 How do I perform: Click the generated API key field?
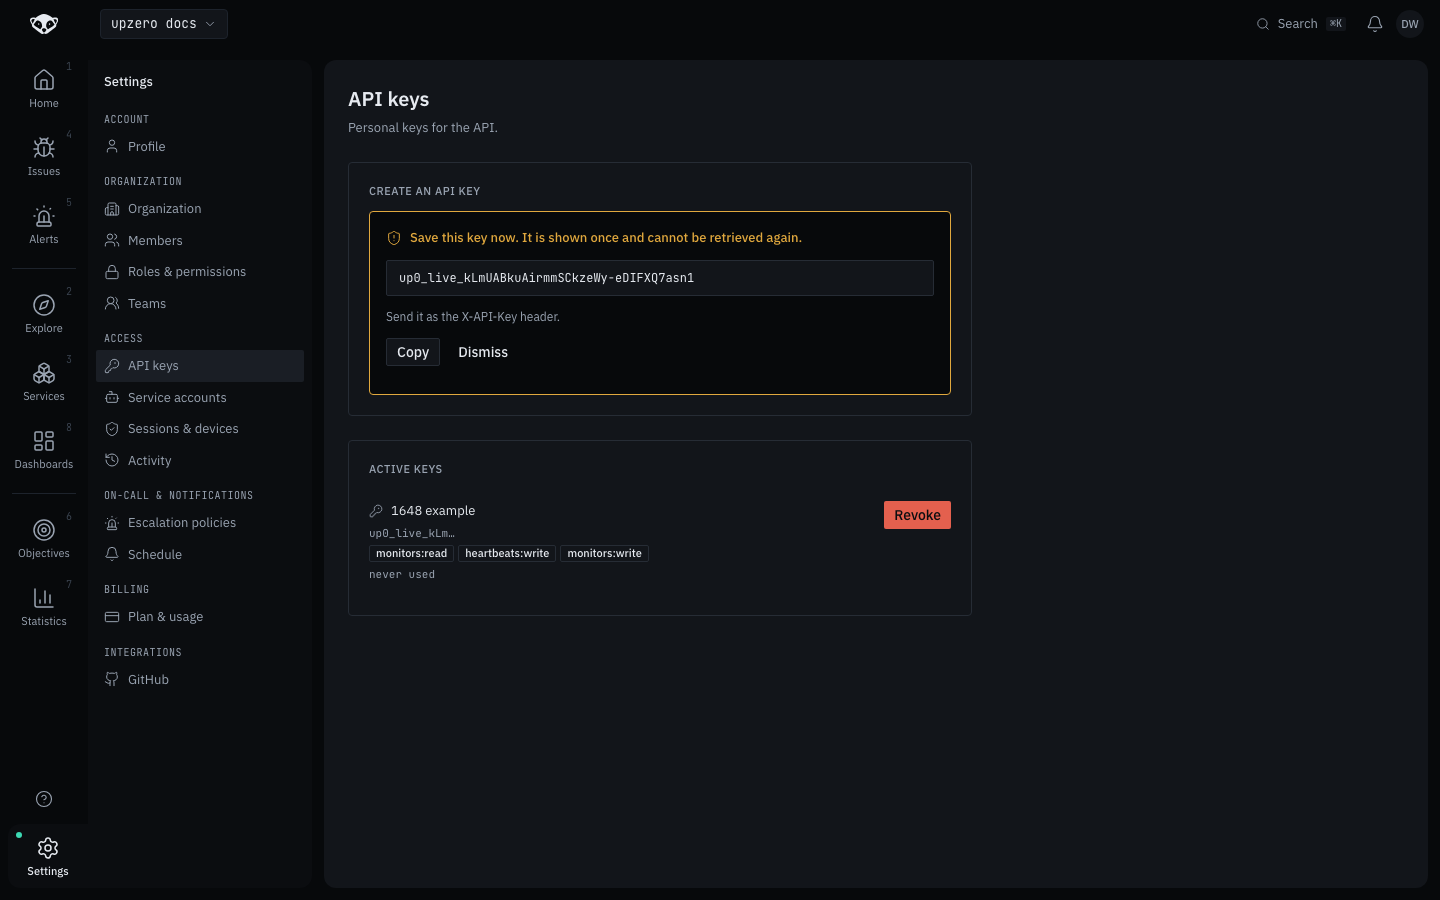tap(660, 278)
